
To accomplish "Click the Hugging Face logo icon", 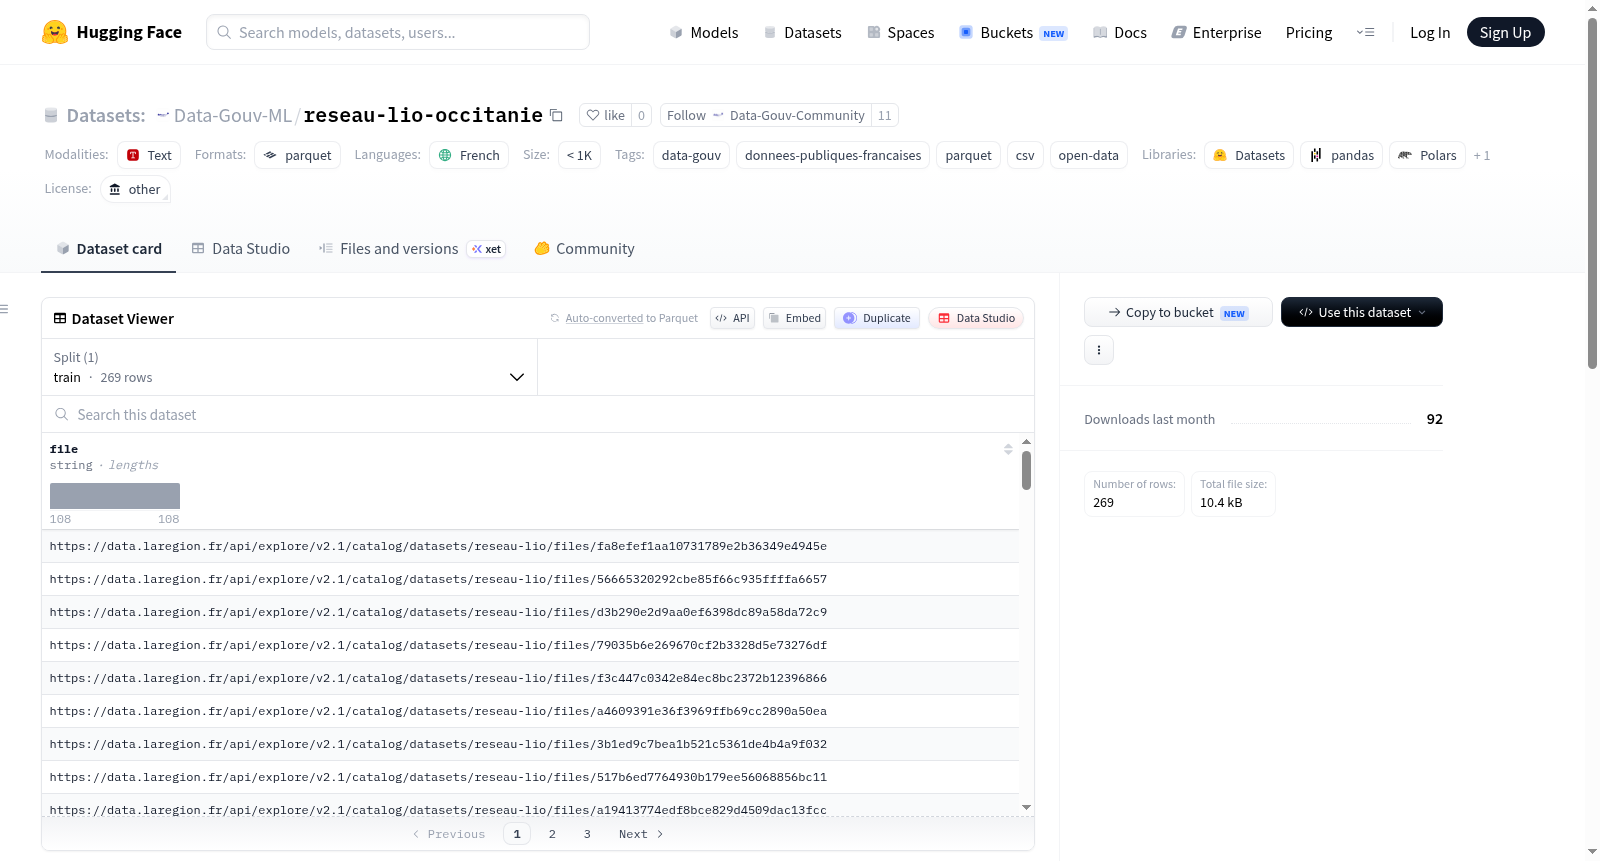I will [55, 32].
